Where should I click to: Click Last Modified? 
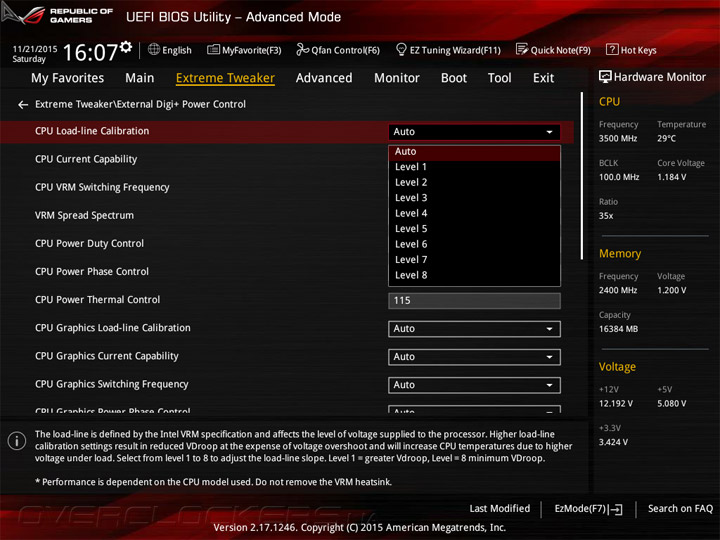click(x=500, y=509)
